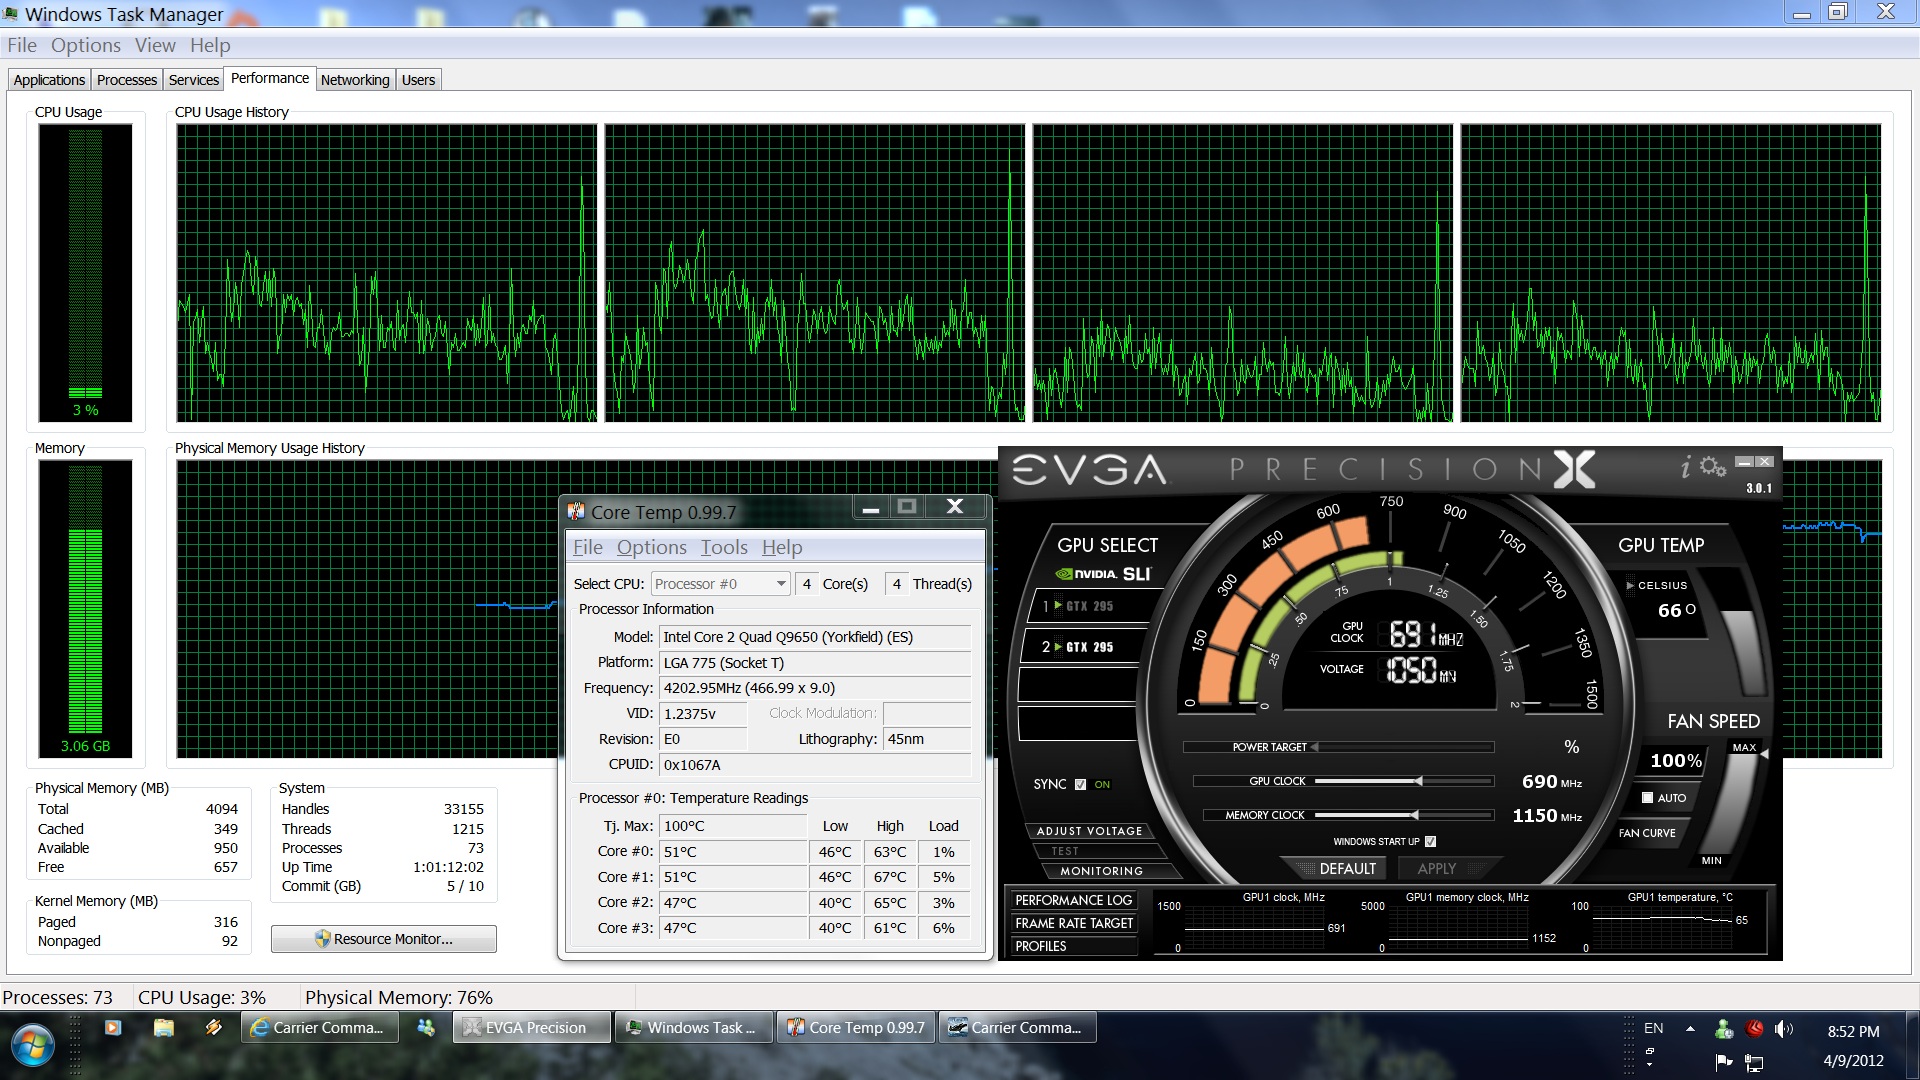
Task: Click the Windows Start orb
Action: (33, 1046)
